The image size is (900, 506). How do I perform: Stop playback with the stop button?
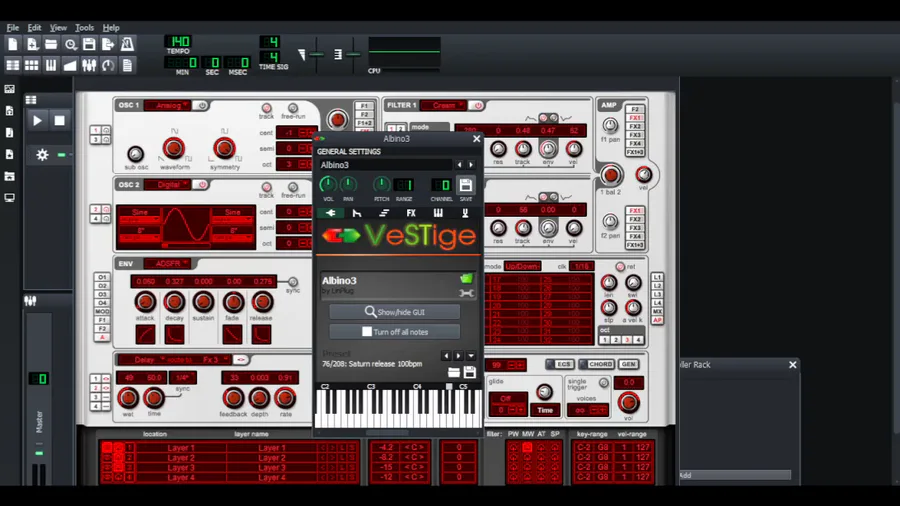pos(59,120)
